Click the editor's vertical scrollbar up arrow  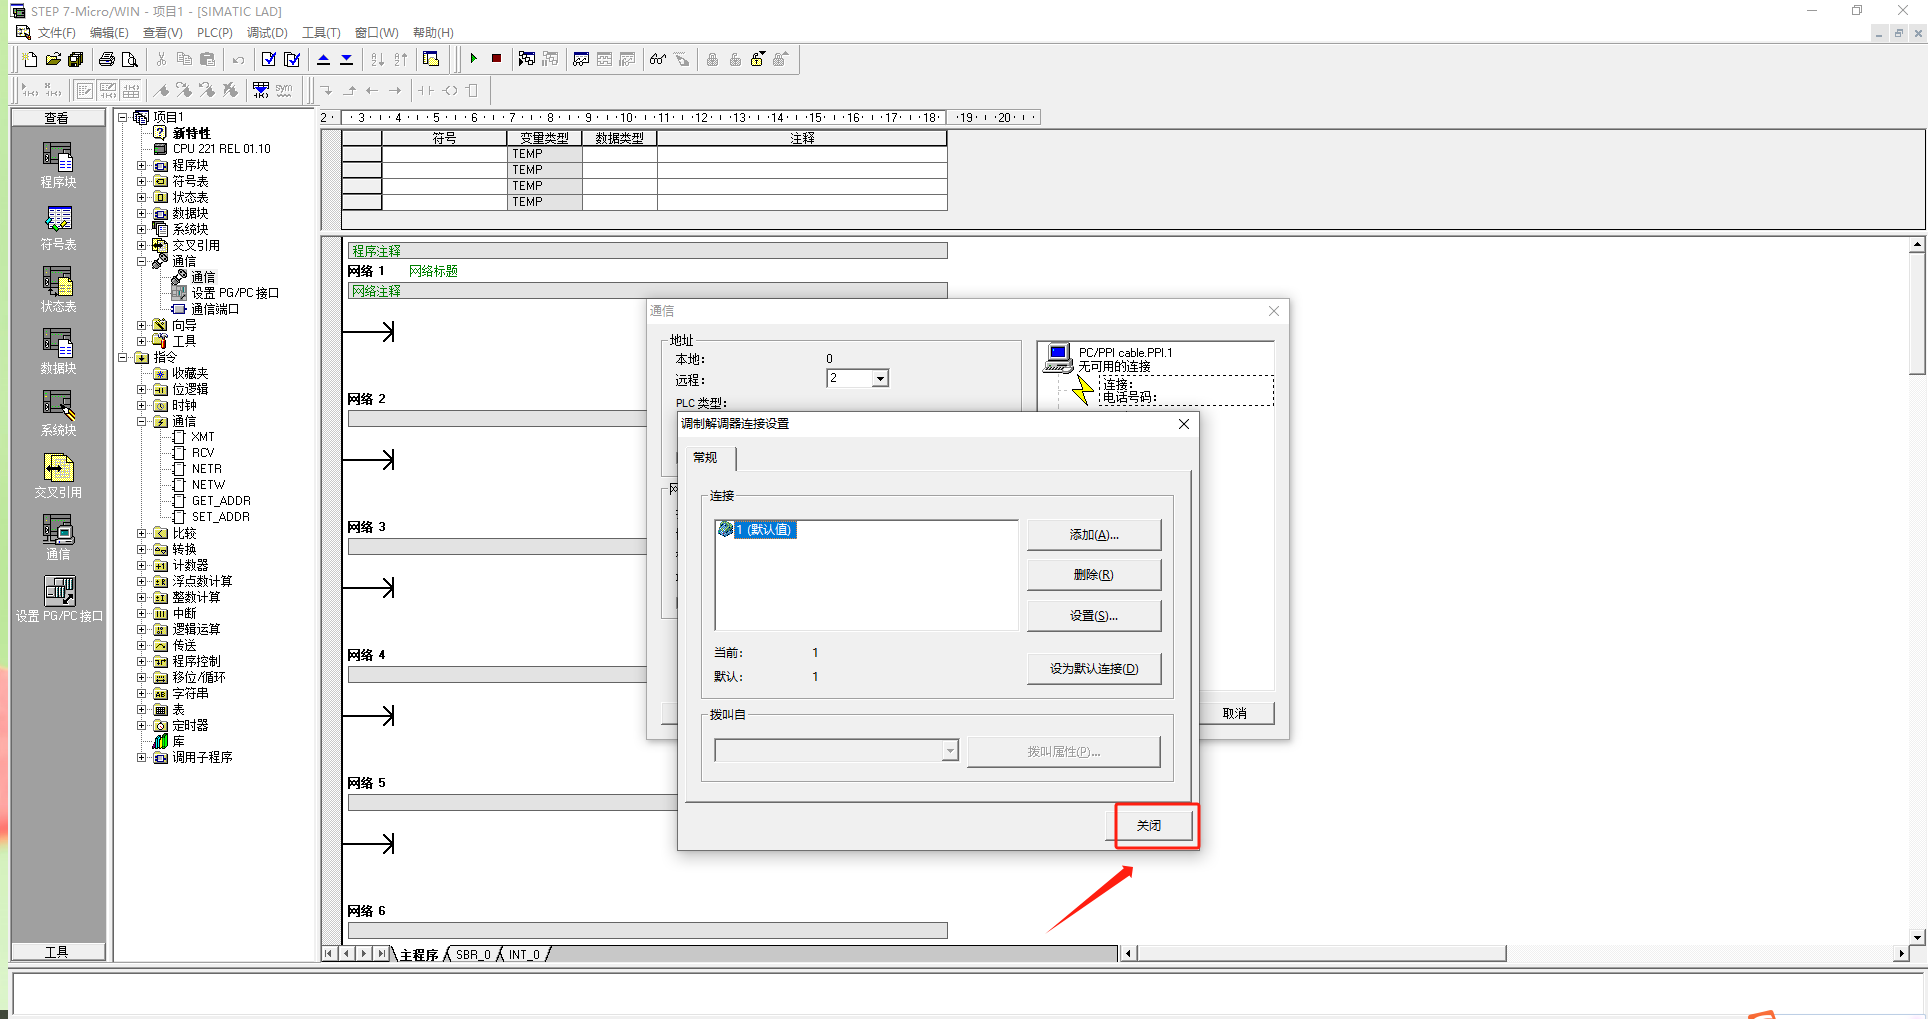point(1917,245)
